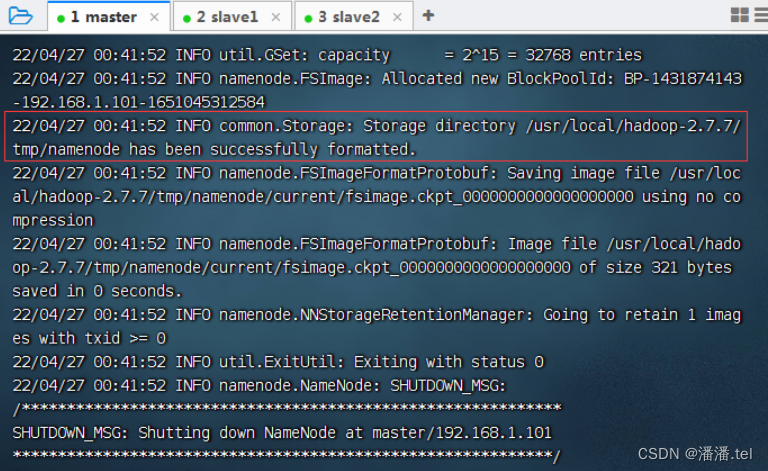This screenshot has width=768, height=471.
Task: Click '-192.168.1.101-1651045312584' text
Action: coord(139,102)
